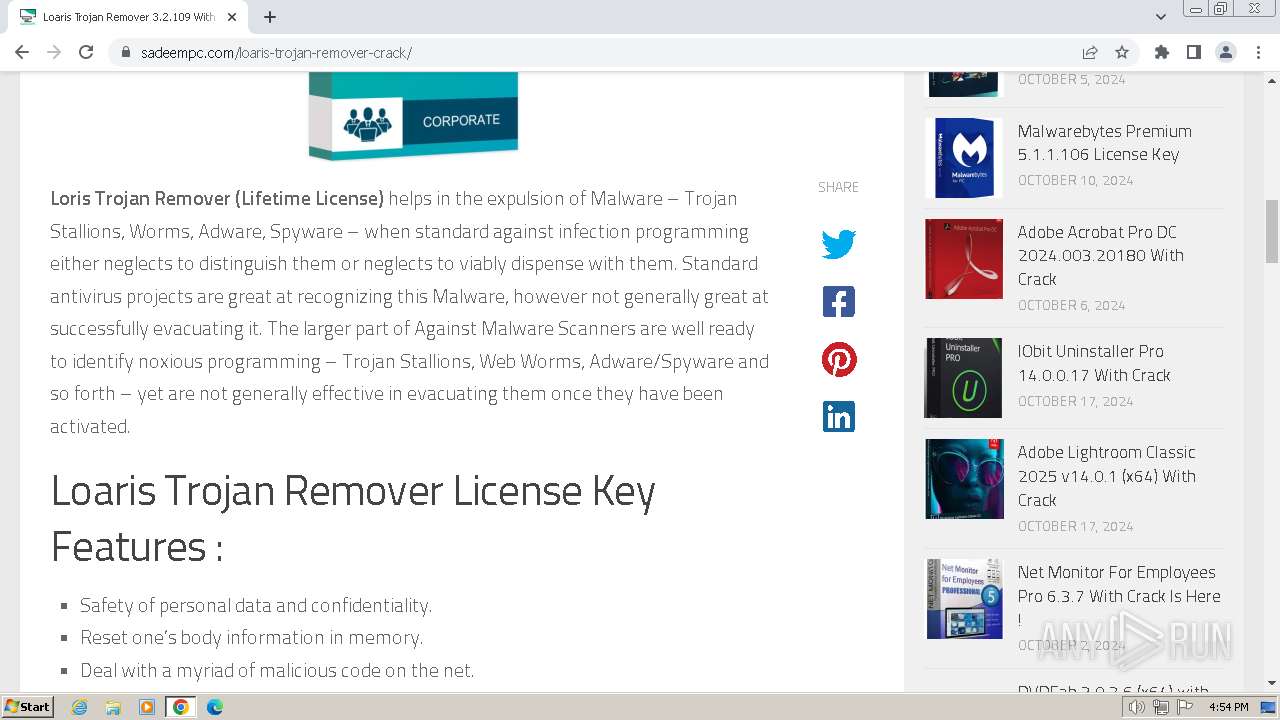The image size is (1280, 720).
Task: Open the Adobe Lightroom Classic 2025 post
Action: (x=1106, y=476)
